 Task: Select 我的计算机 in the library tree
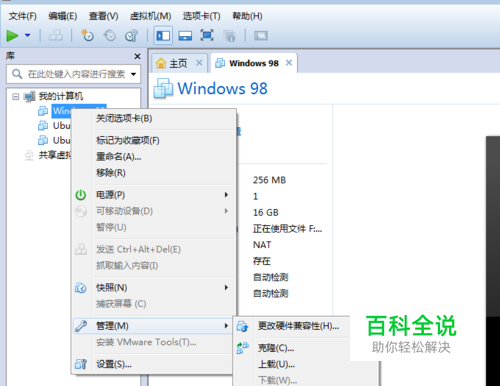pos(61,96)
